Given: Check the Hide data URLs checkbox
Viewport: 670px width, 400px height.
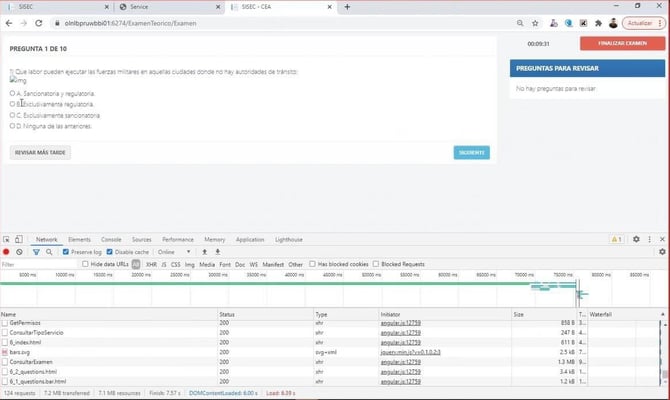Looking at the screenshot, I should [84, 264].
